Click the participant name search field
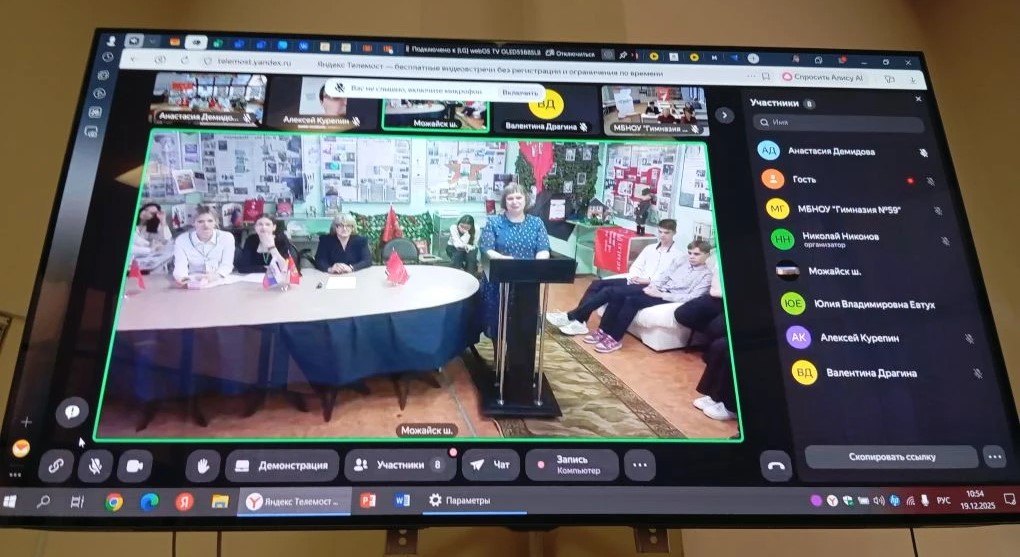 point(838,123)
